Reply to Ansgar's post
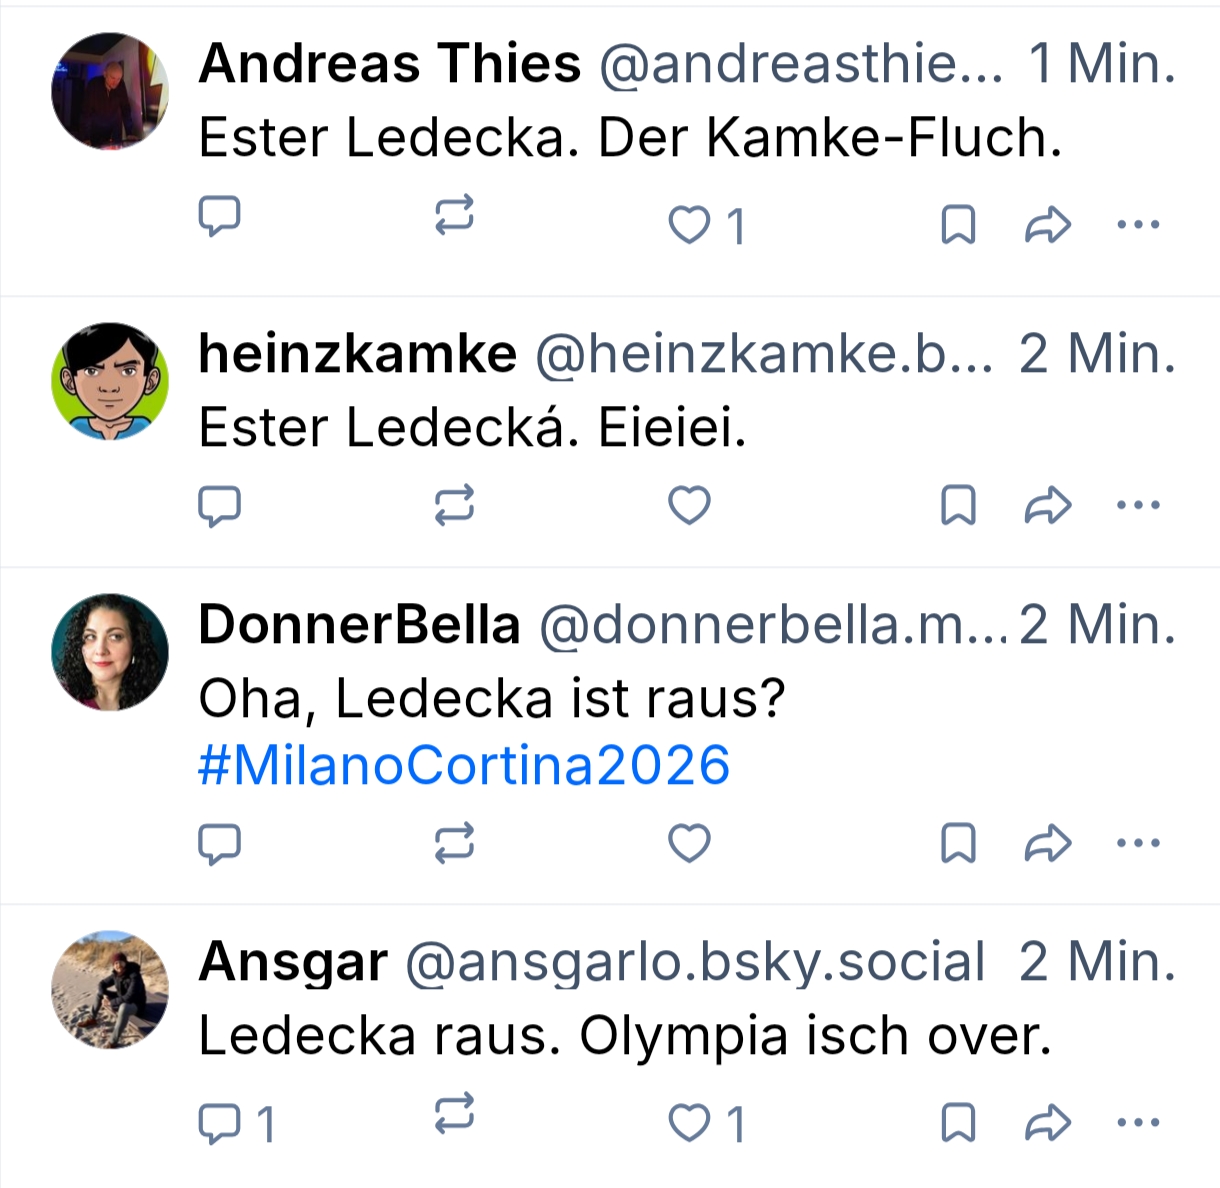Image resolution: width=1220 pixels, height=1188 pixels. pyautogui.click(x=220, y=1123)
